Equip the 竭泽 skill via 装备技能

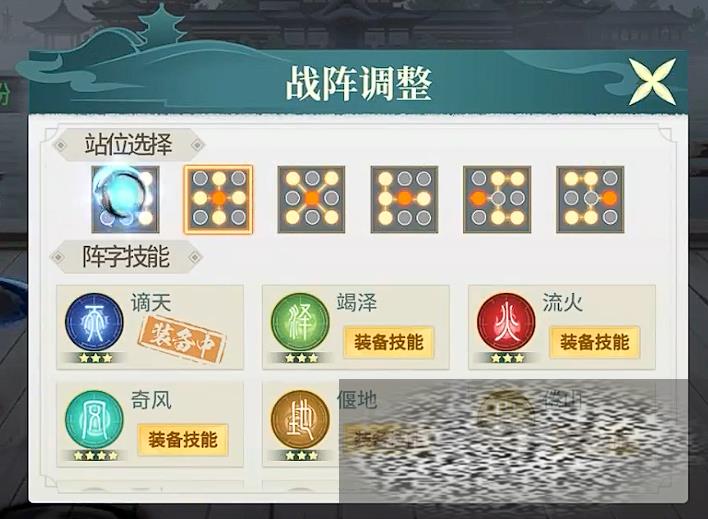389,342
